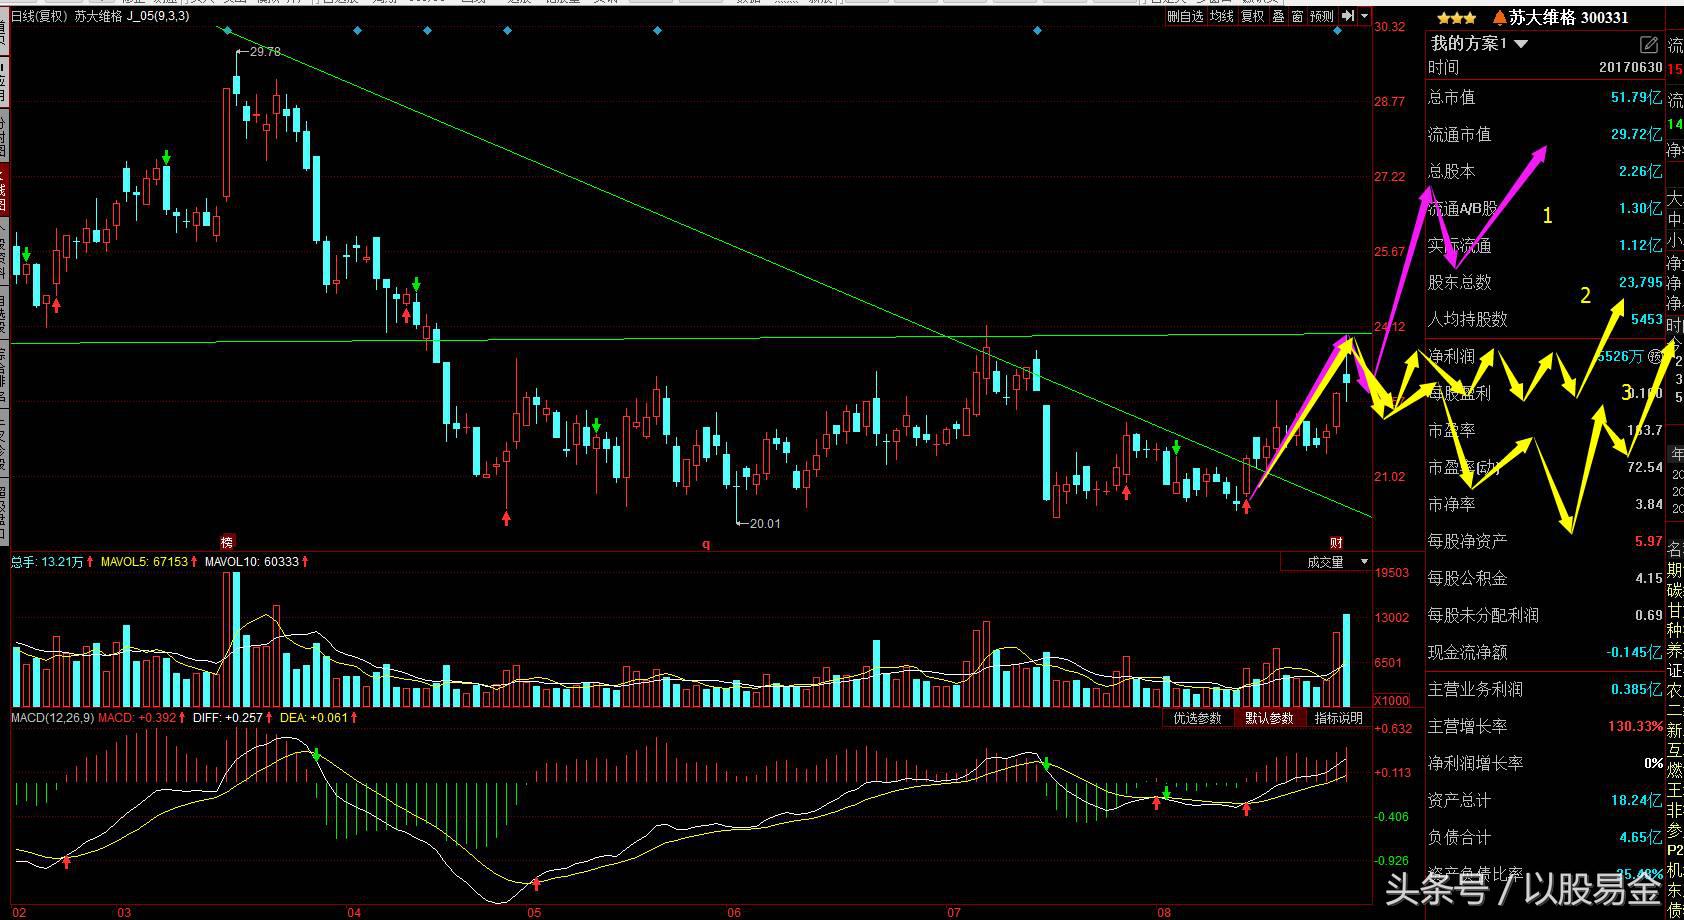The width and height of the screenshot is (1684, 920).
Task: Click the 净利润增长率 row label
Action: pos(1475,763)
